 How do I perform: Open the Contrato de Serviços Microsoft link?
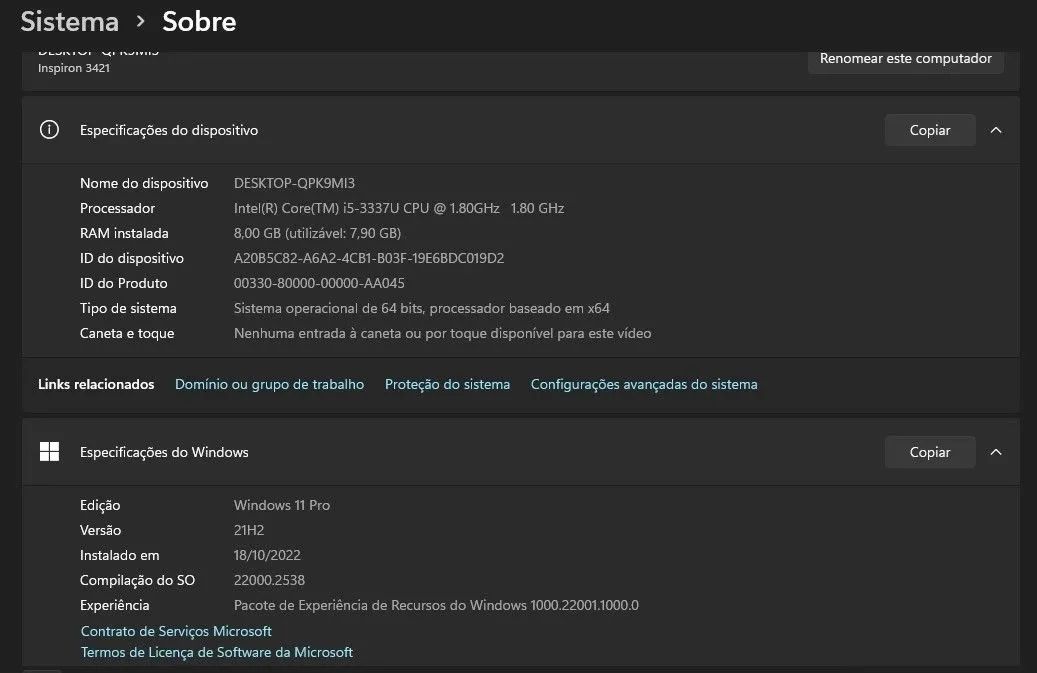coord(176,631)
